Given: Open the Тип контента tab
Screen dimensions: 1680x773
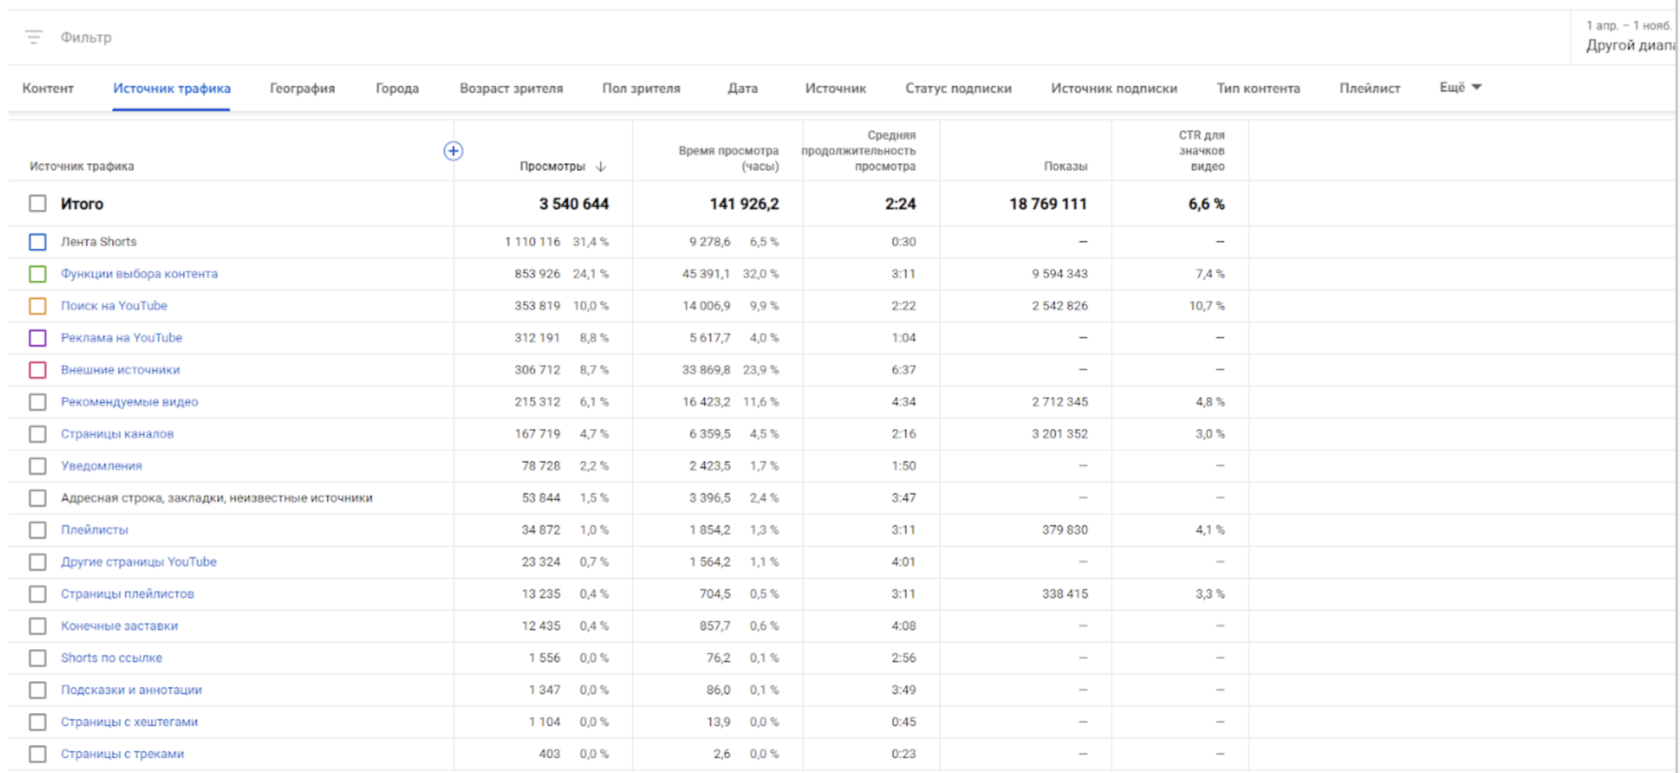Looking at the screenshot, I should coord(1258,88).
